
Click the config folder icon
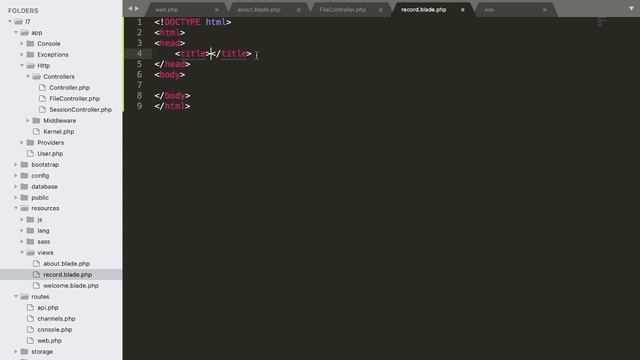[x=24, y=176]
